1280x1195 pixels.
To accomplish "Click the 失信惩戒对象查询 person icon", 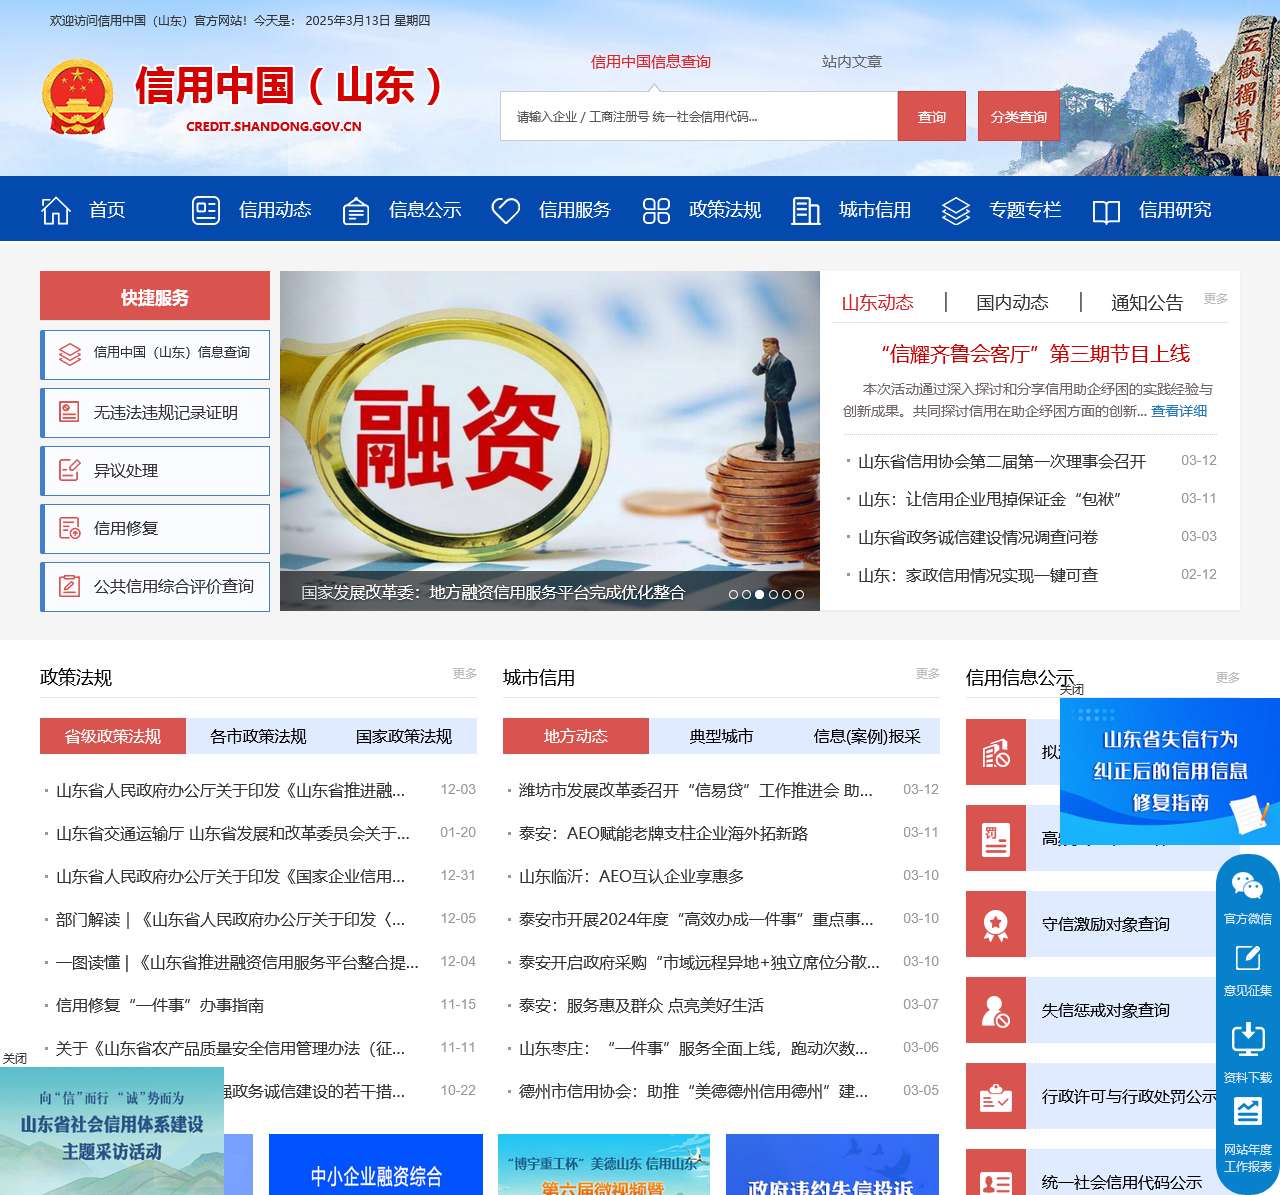I will (996, 1010).
